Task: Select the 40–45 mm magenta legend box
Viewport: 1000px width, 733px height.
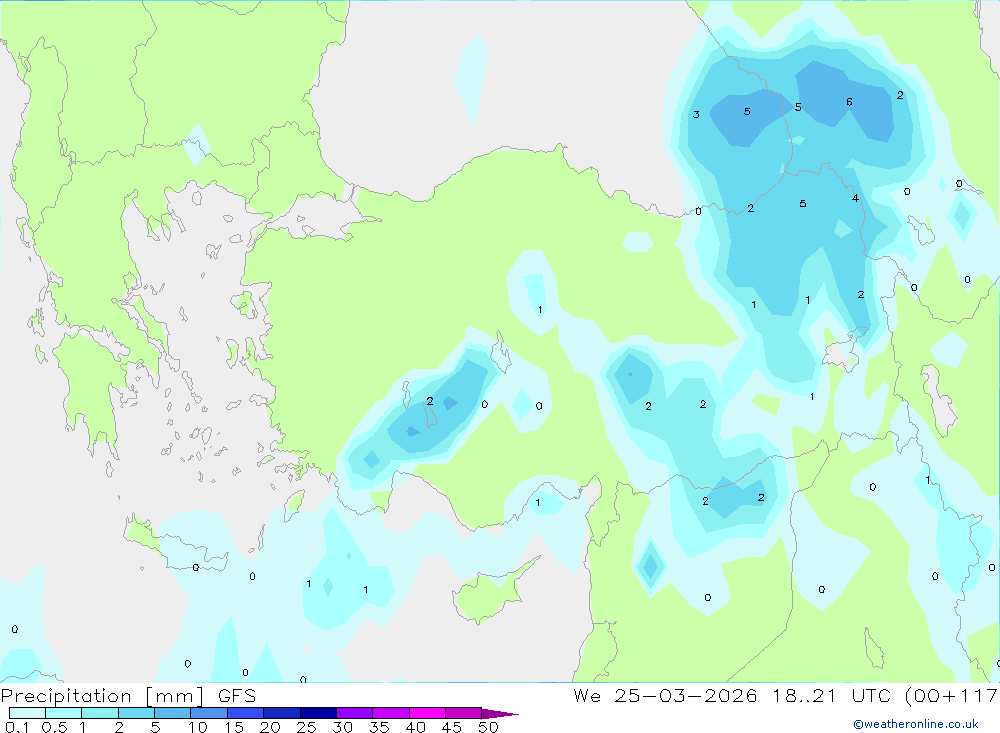Action: click(x=427, y=713)
